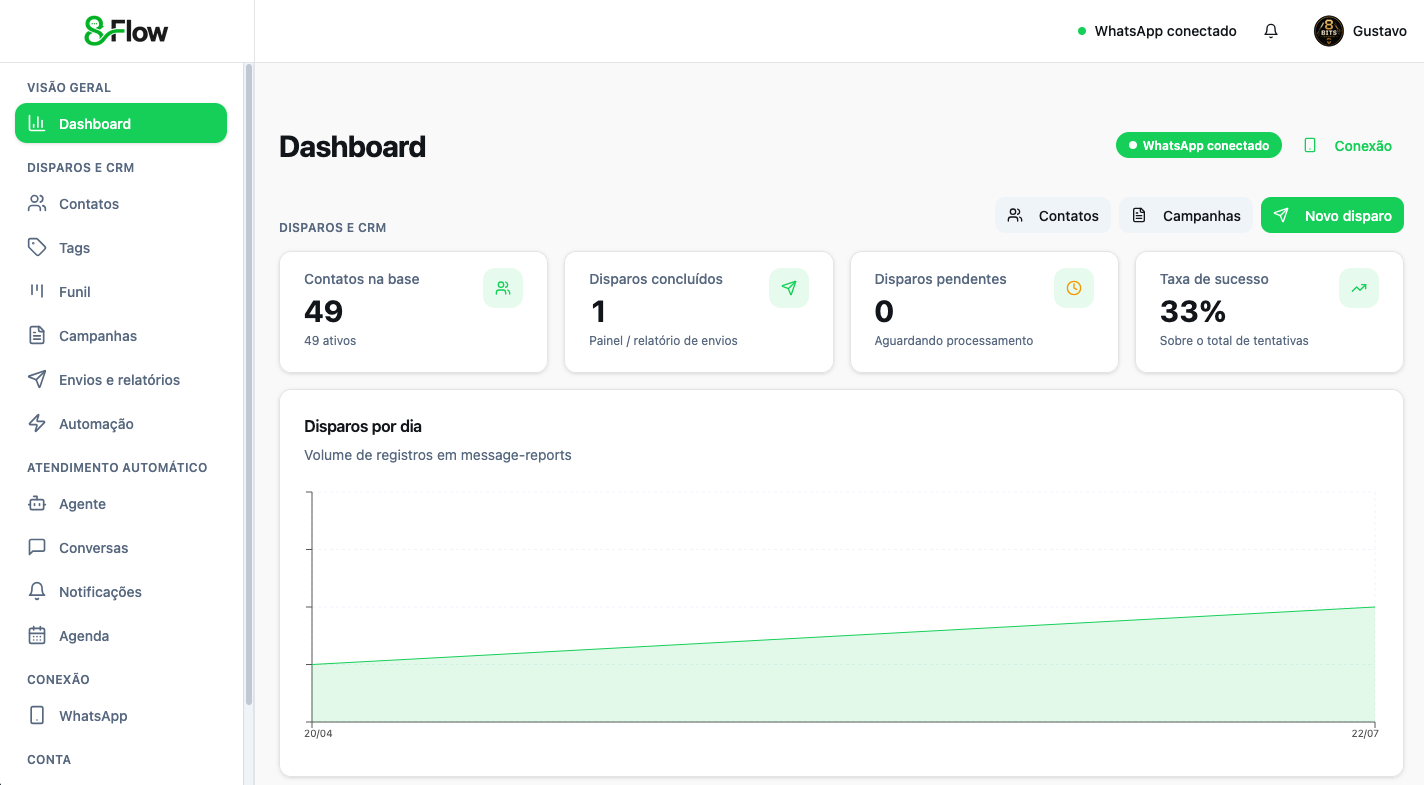Click the Gustavo profile avatar
This screenshot has width=1424, height=785.
(1329, 31)
